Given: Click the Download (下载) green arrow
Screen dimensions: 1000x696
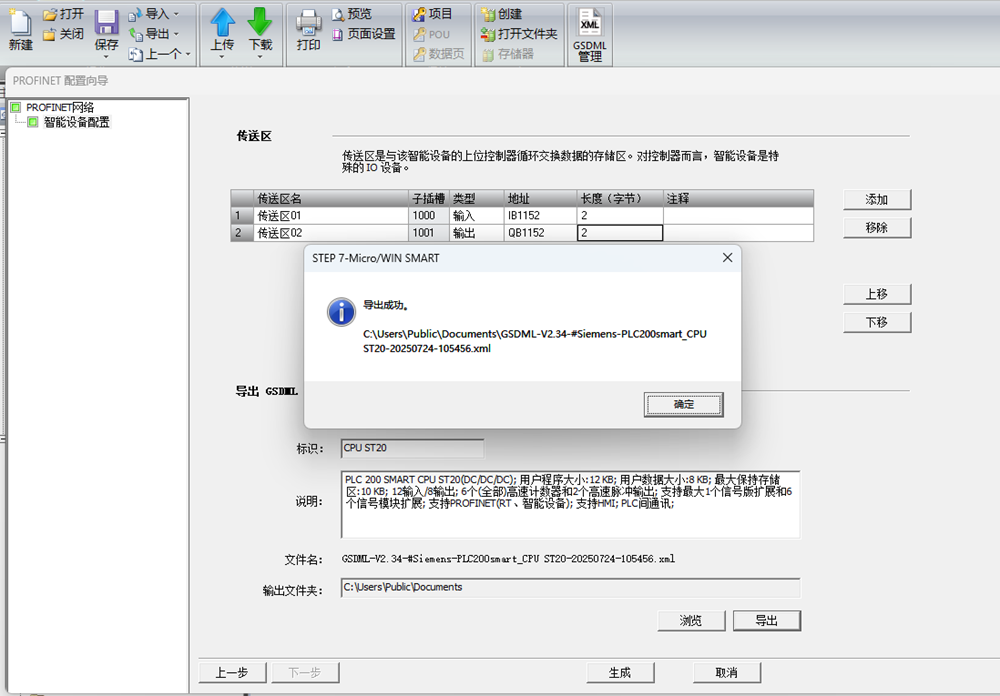Looking at the screenshot, I should pyautogui.click(x=260, y=22).
